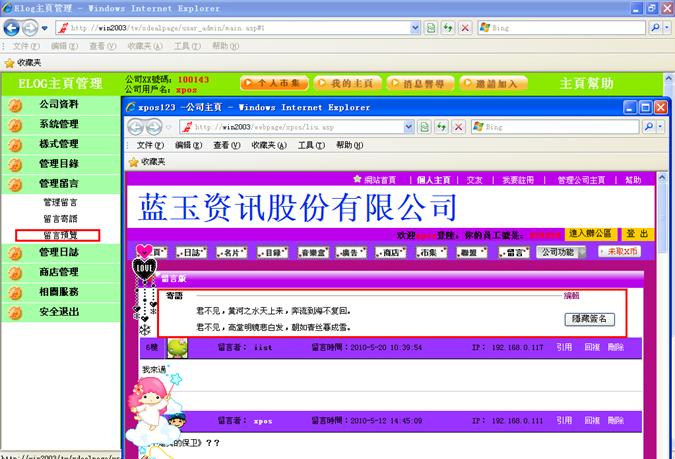Click 留言預覽 link in sidebar
This screenshot has width=675, height=459.
point(59,235)
